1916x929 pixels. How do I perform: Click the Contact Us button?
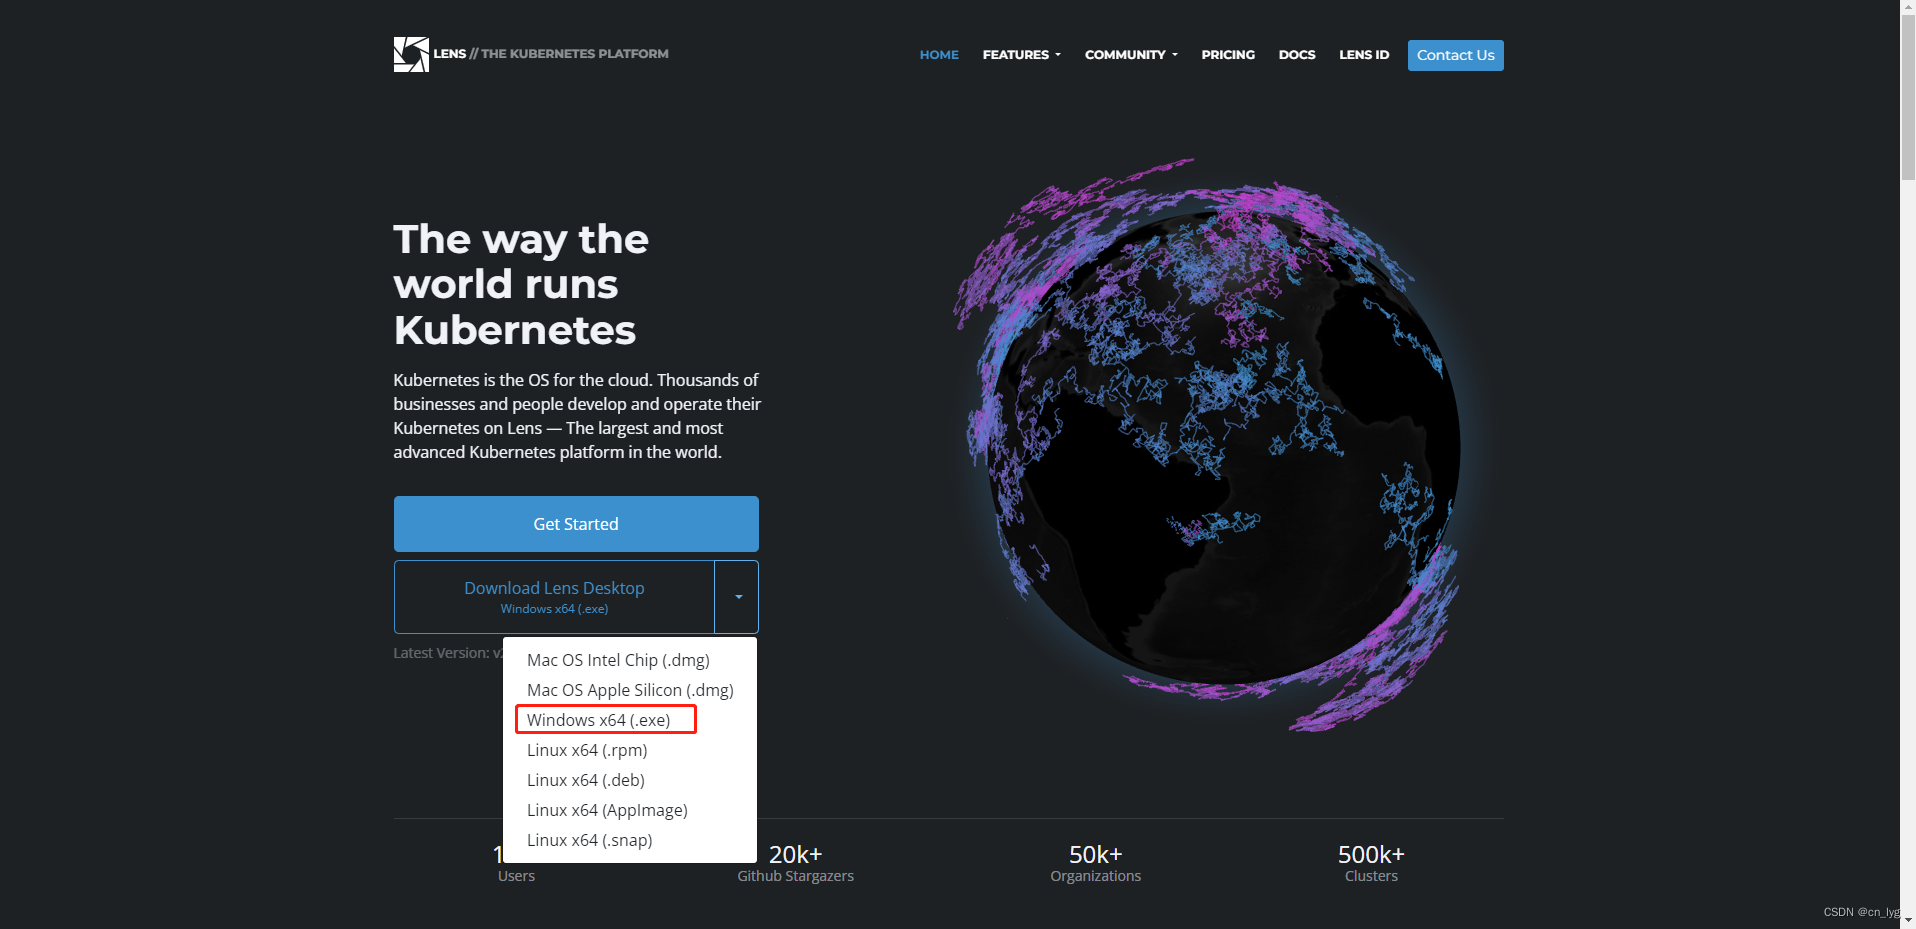tap(1455, 55)
